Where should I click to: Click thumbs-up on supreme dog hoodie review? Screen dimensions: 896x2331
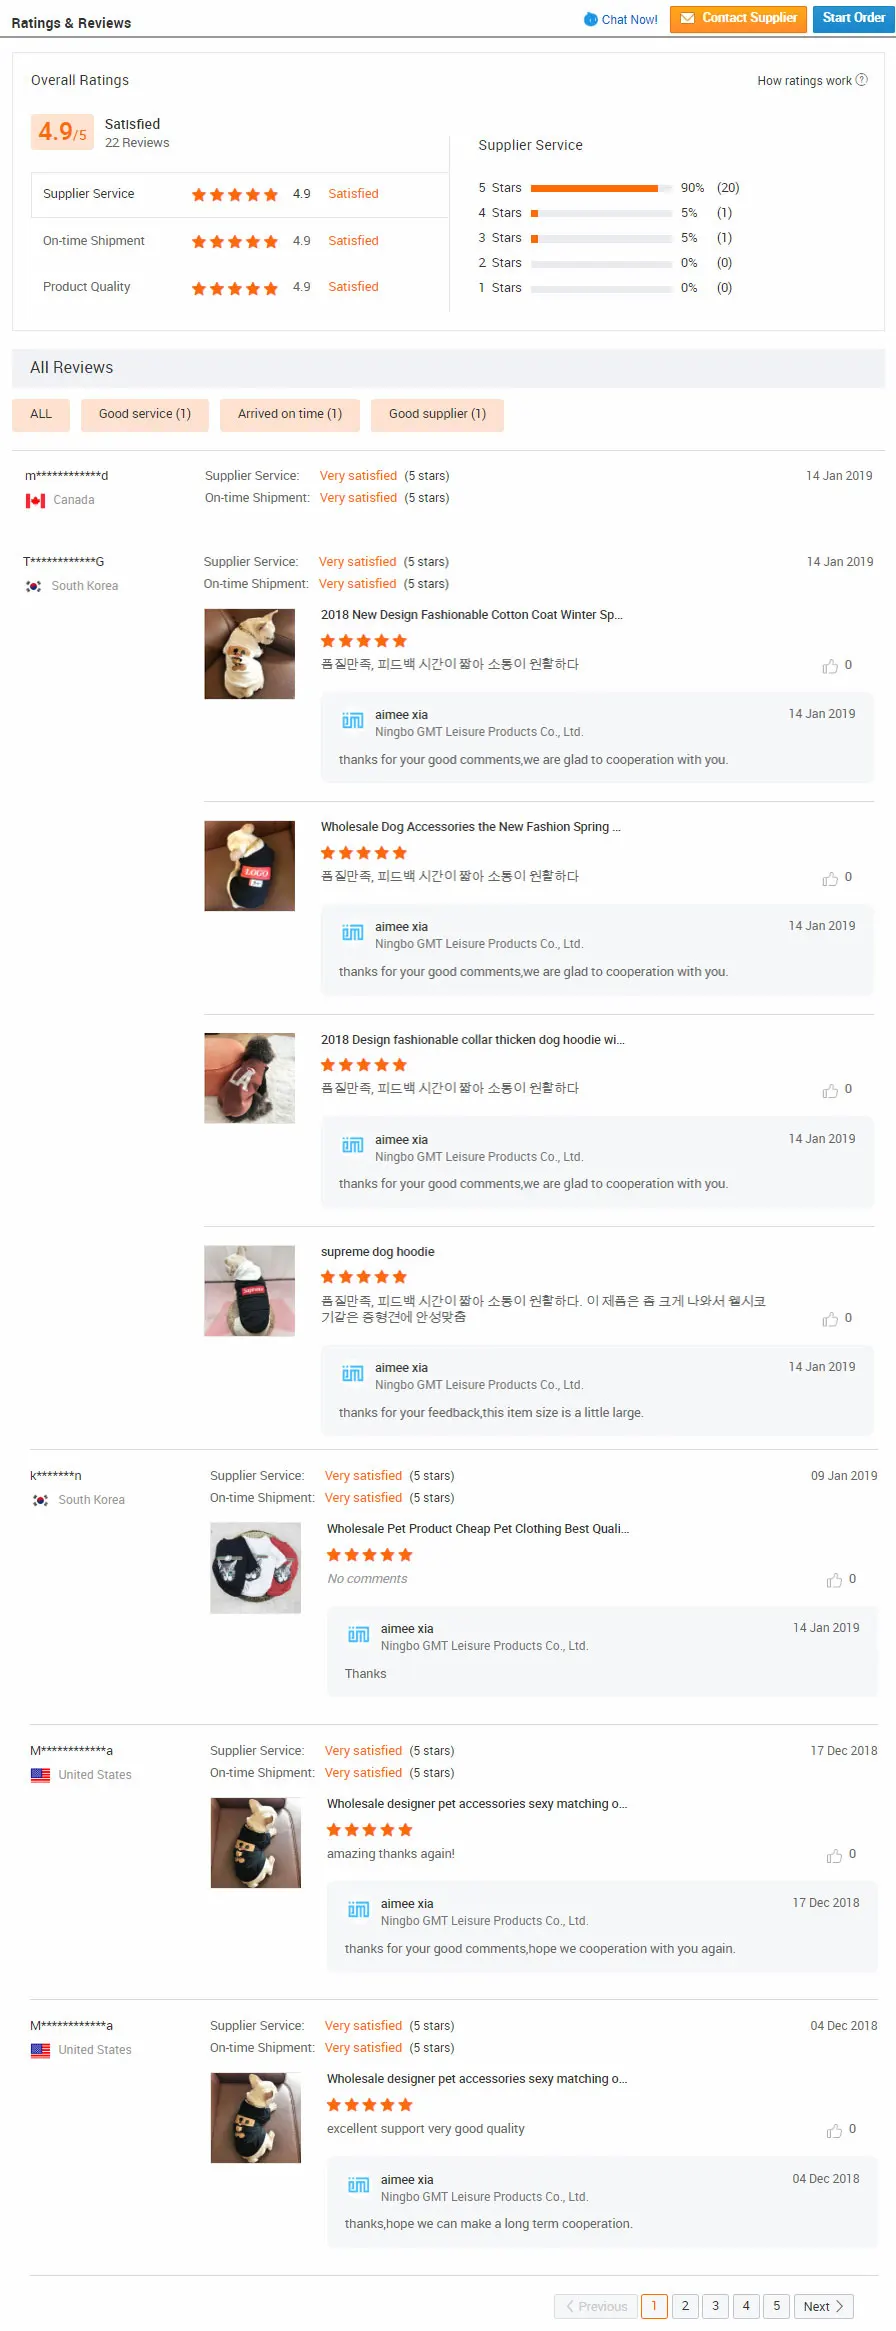click(x=830, y=1319)
